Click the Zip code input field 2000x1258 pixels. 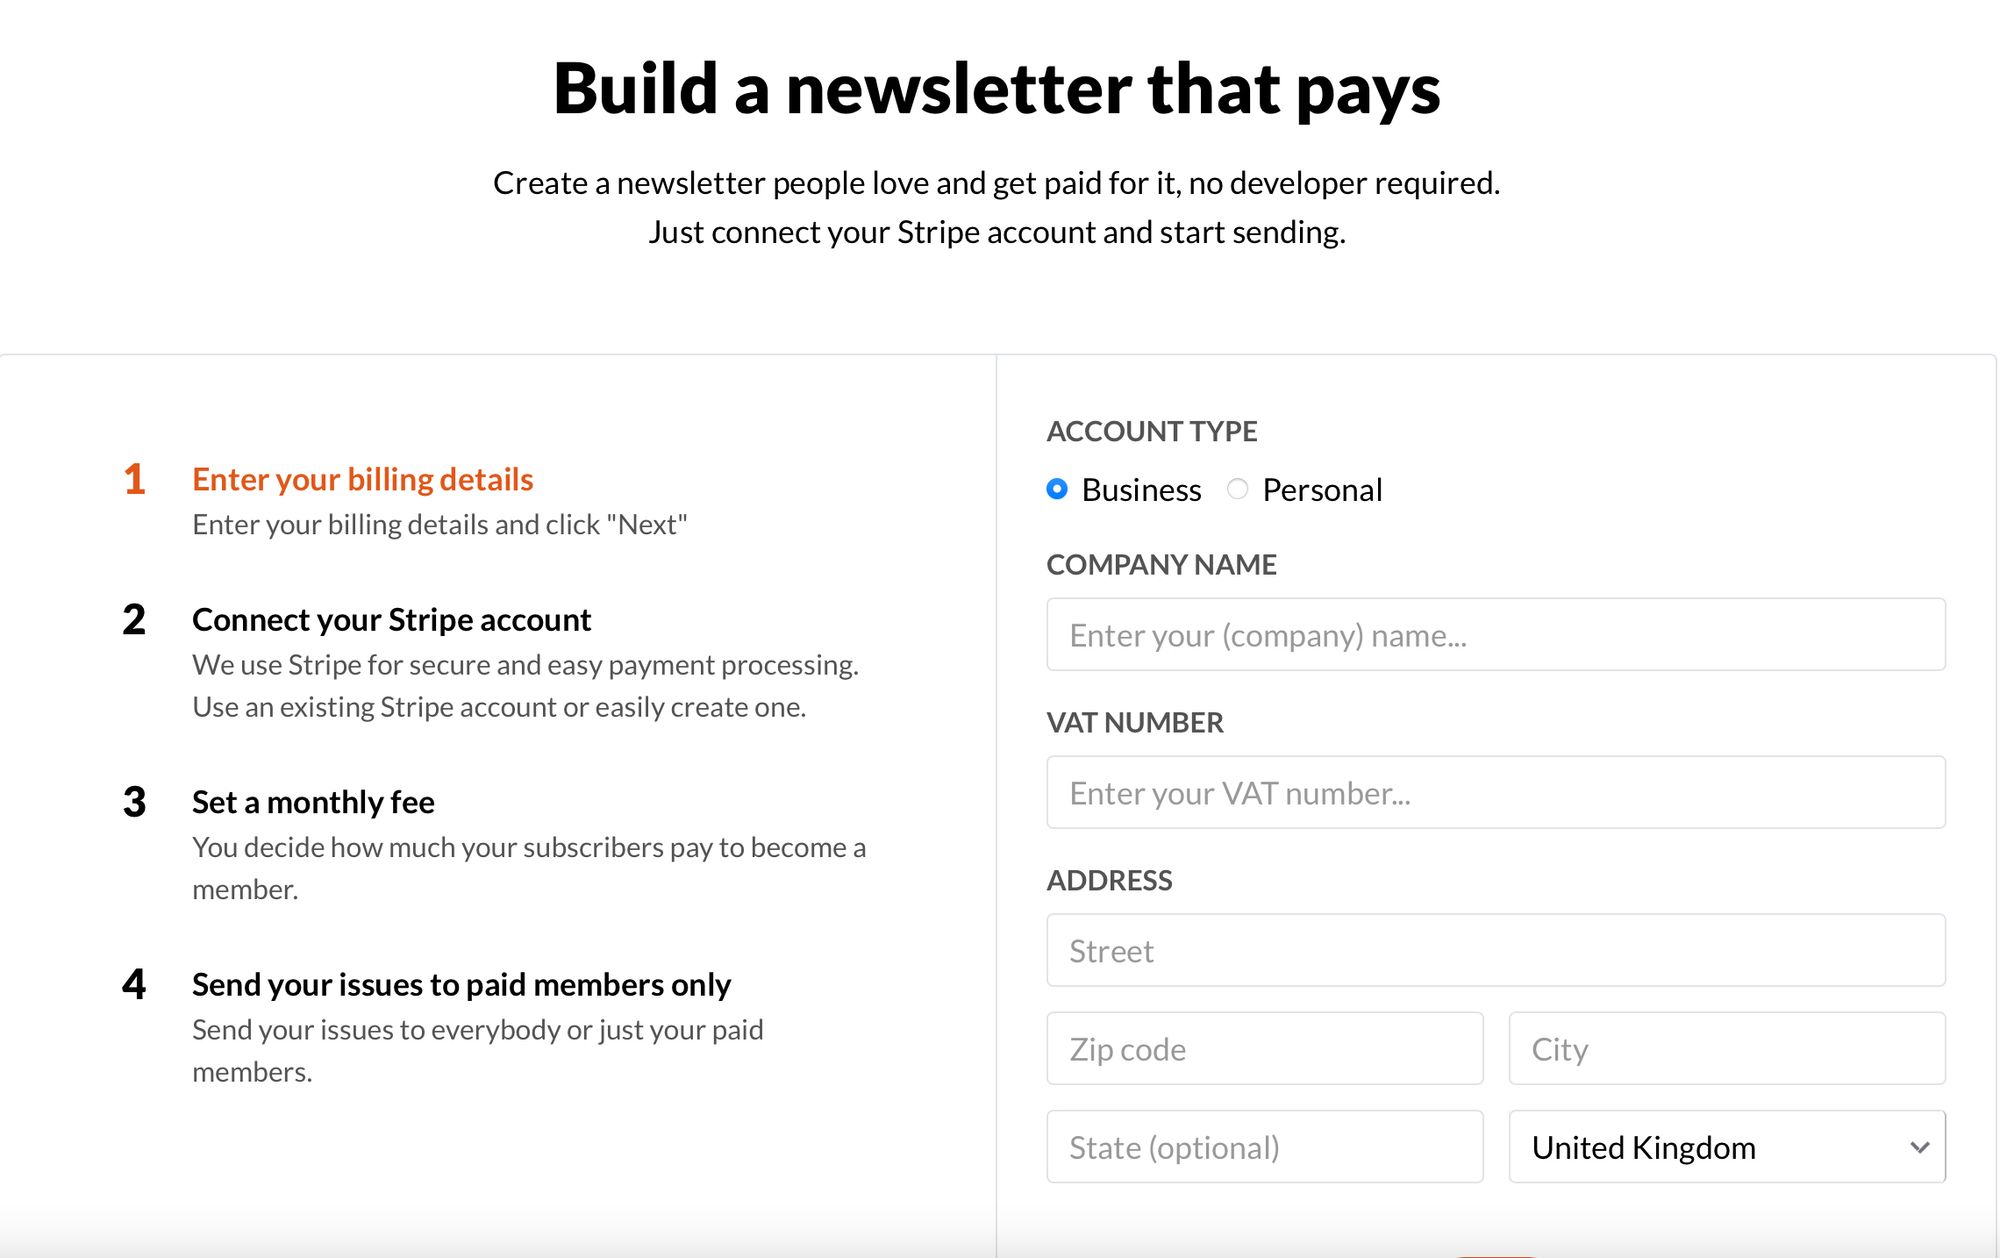click(1265, 1048)
